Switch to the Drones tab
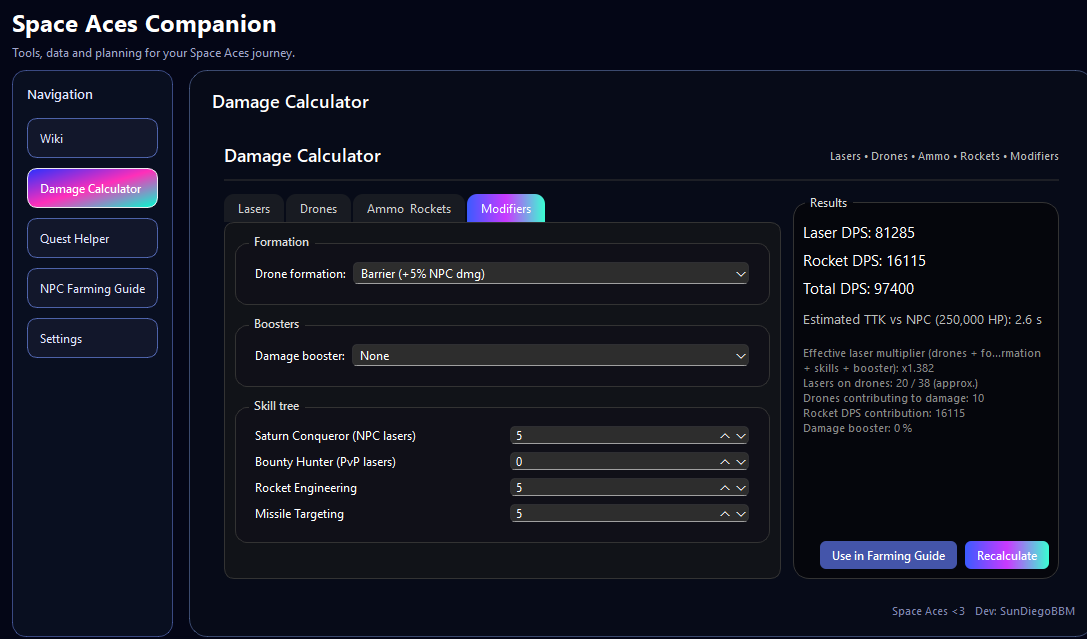Viewport: 1087px width, 639px height. click(x=318, y=208)
